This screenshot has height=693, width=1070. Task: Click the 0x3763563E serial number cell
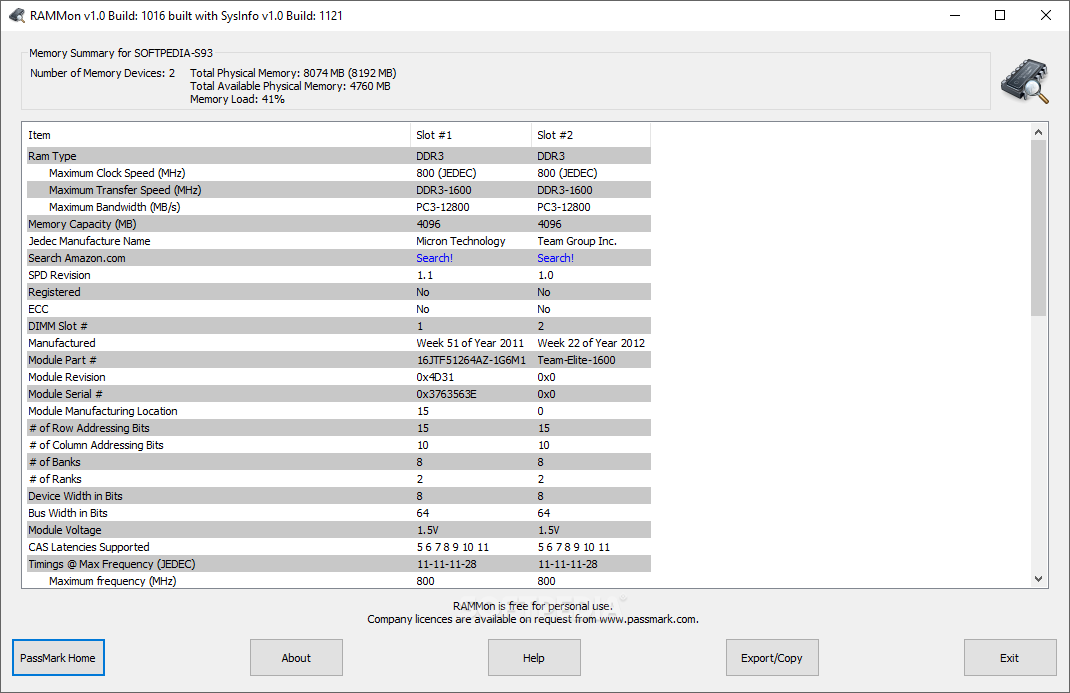point(446,394)
